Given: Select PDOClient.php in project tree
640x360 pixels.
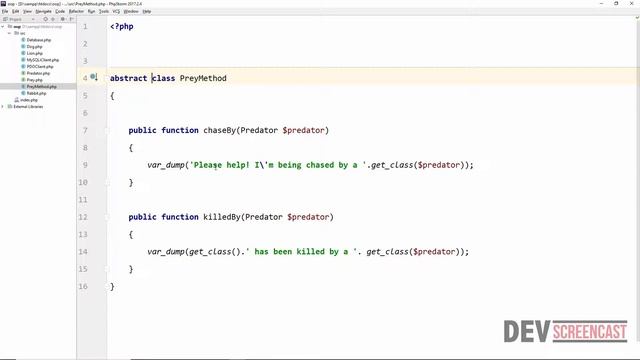Looking at the screenshot, I should pos(40,67).
